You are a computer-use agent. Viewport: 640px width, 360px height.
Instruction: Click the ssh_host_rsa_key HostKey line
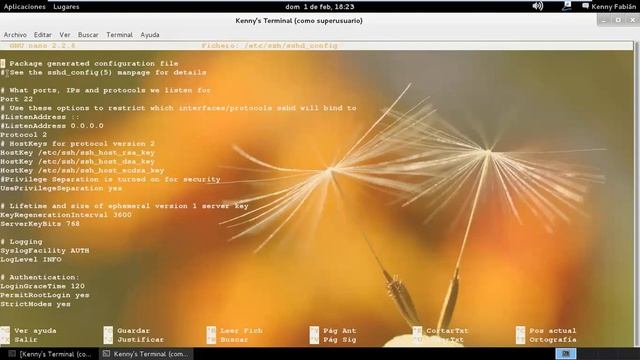78,153
